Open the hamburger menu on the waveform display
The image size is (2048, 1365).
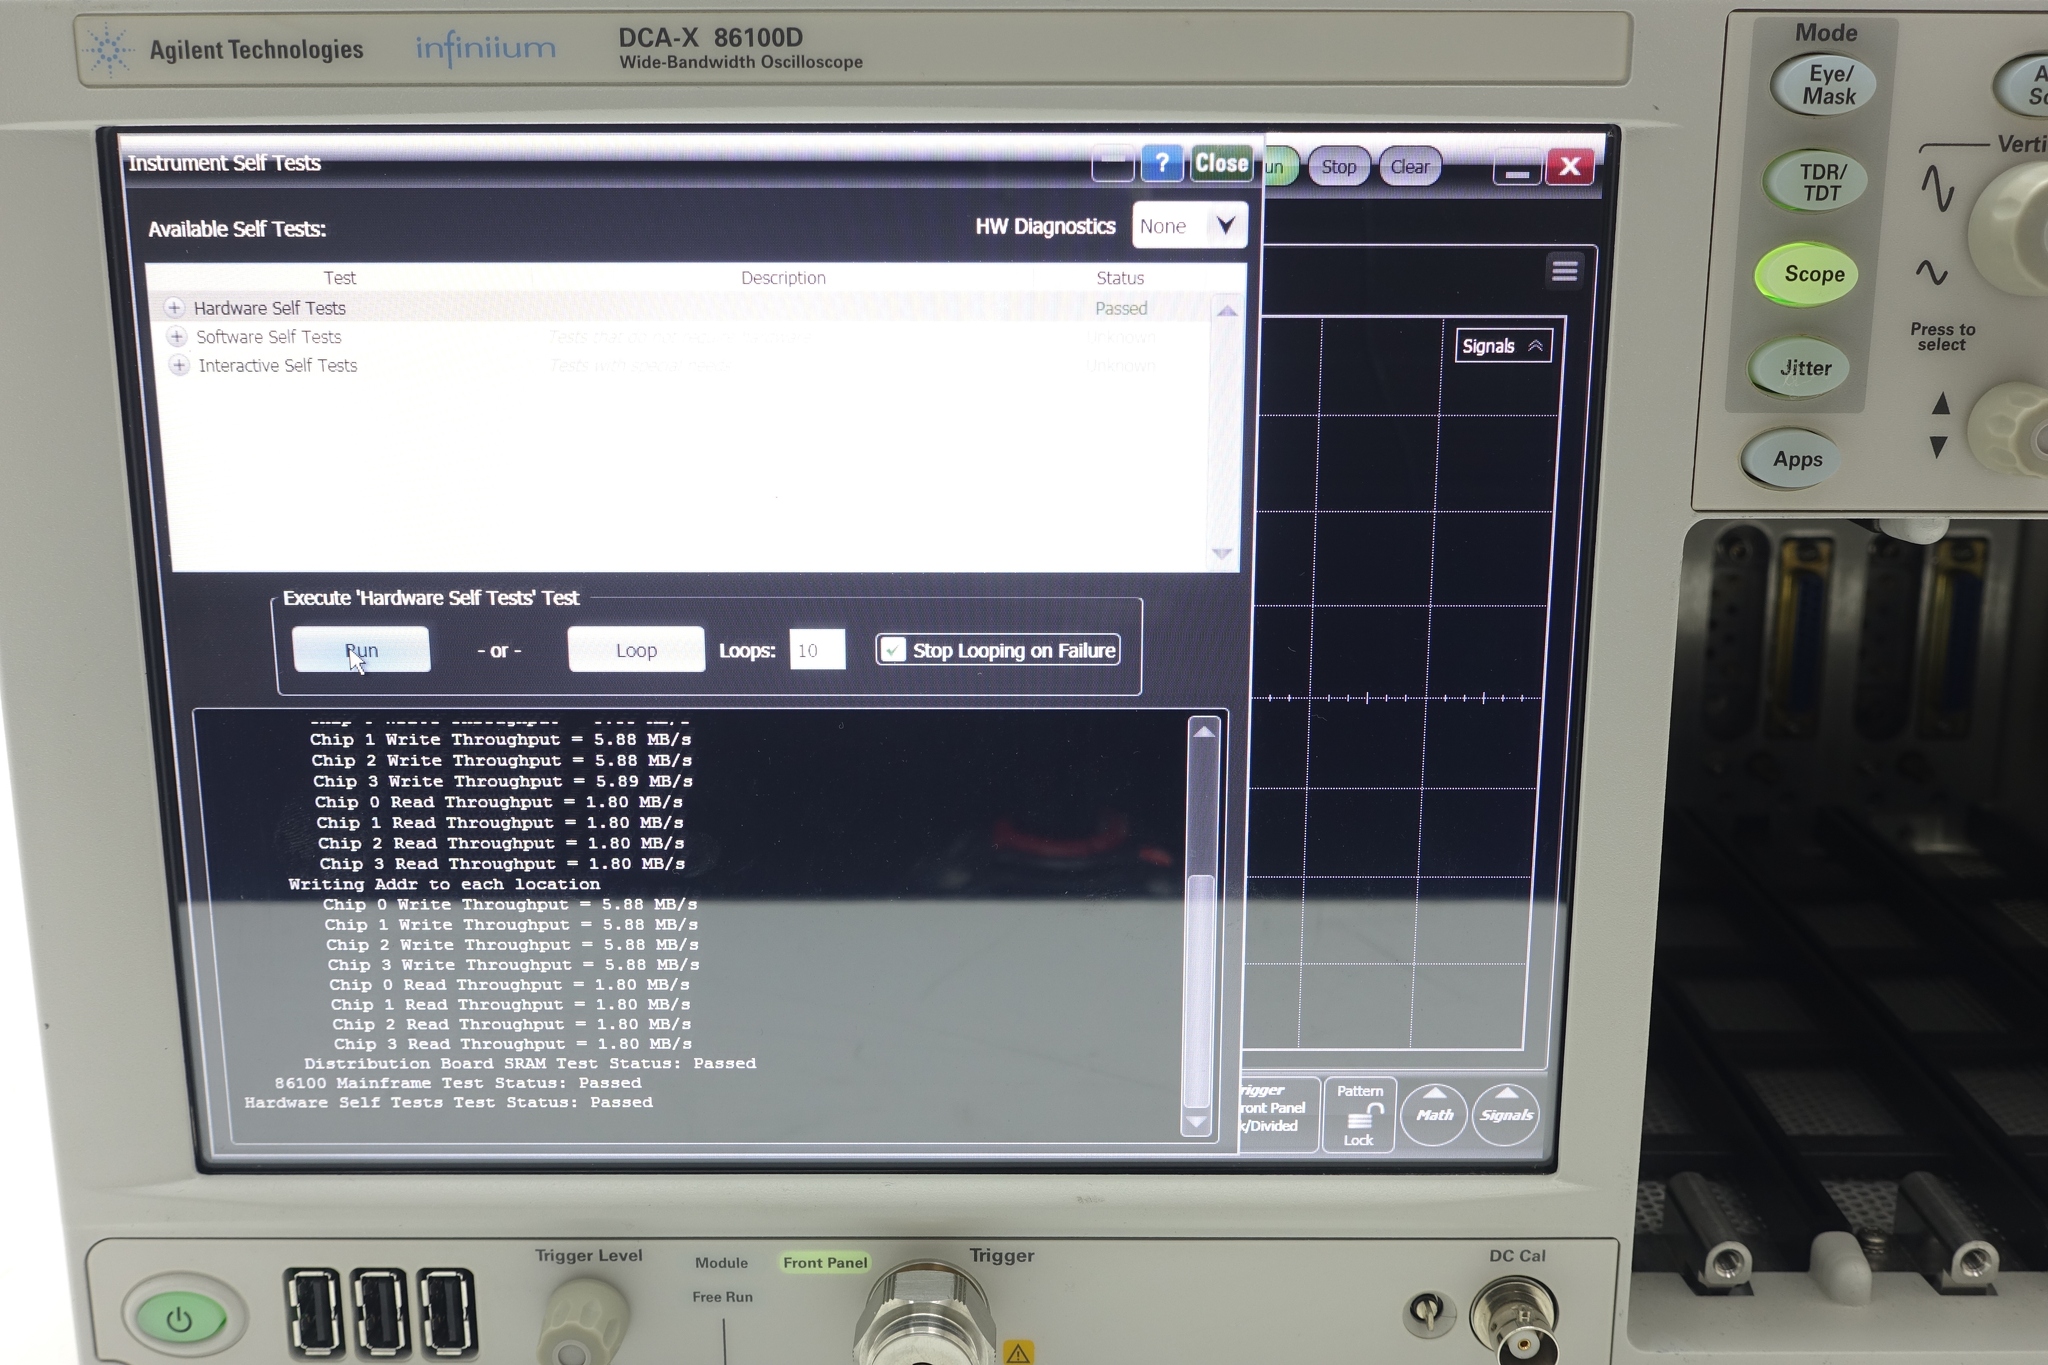click(1564, 270)
